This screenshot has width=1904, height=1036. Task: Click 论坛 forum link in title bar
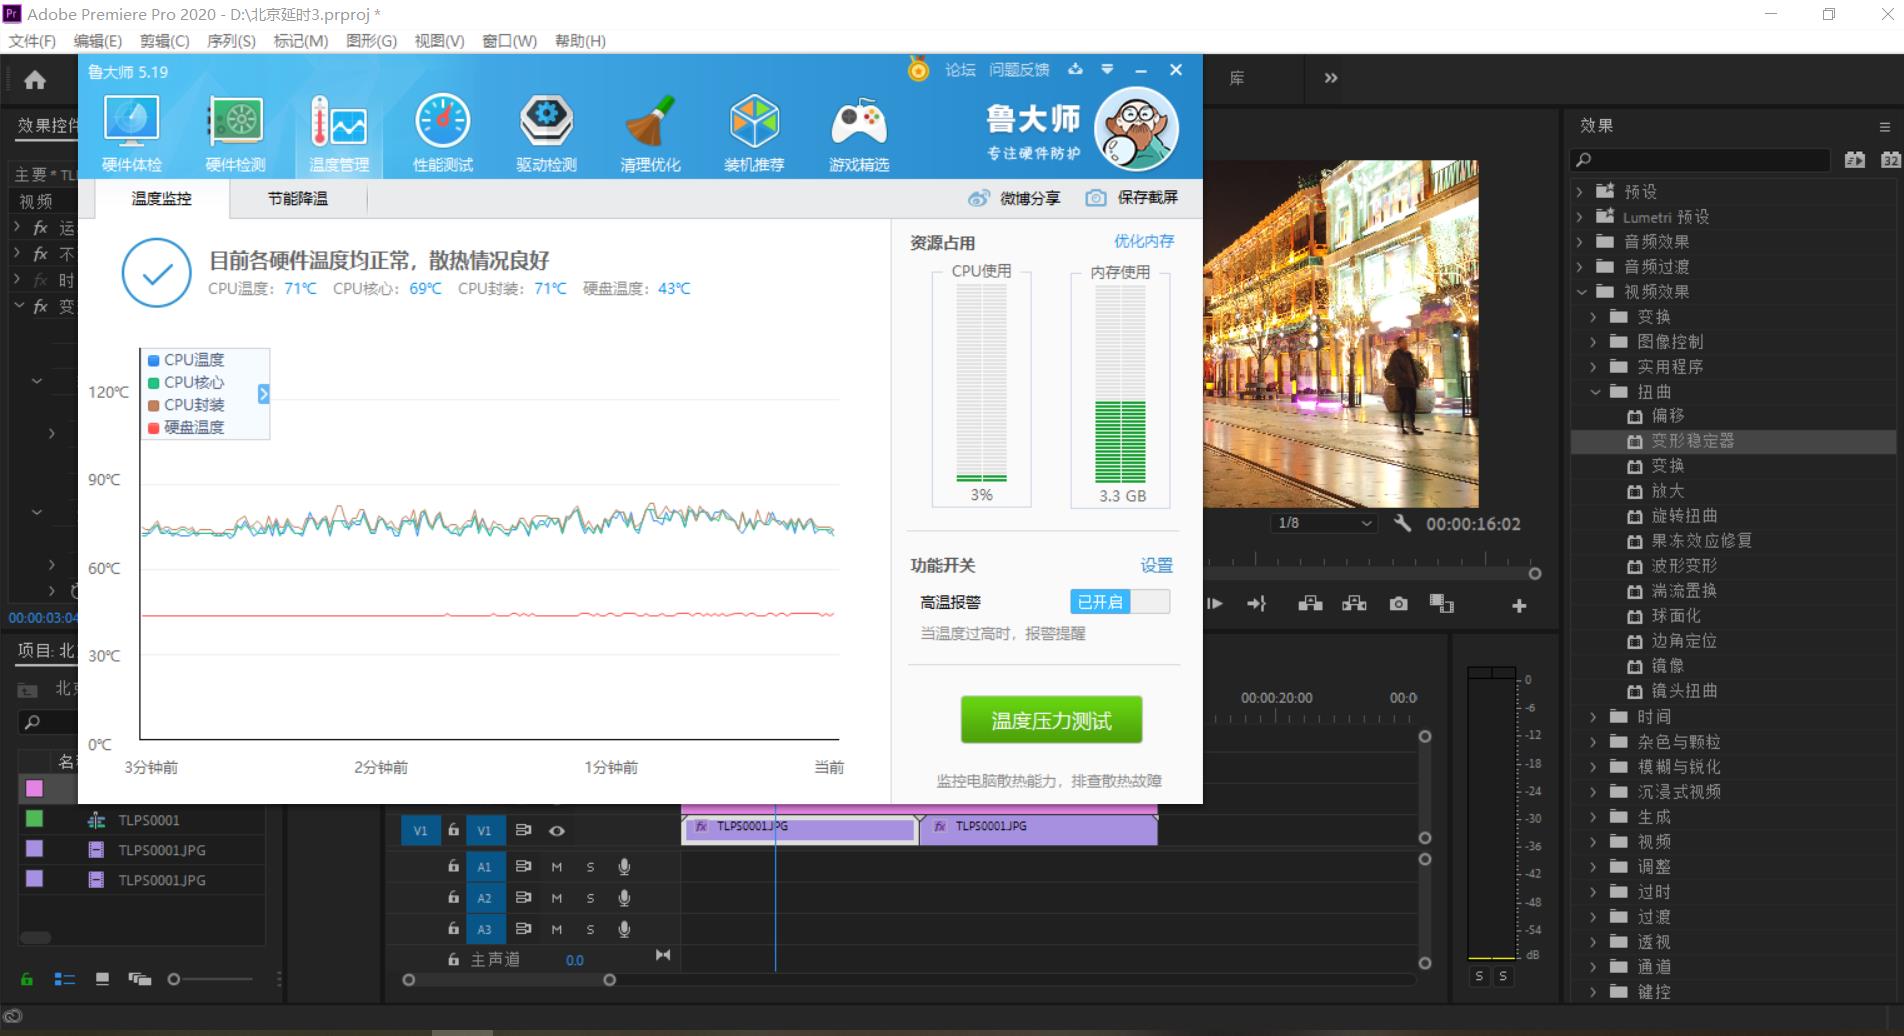click(960, 69)
